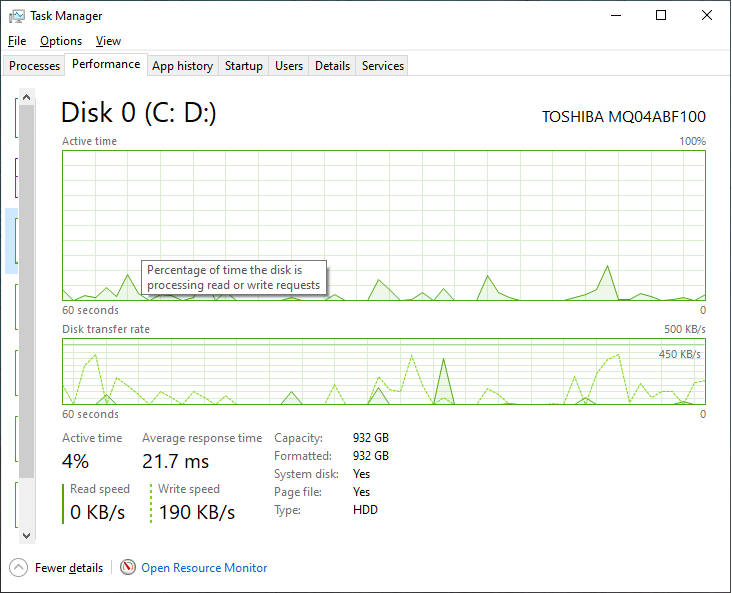The width and height of the screenshot is (732, 593).
Task: Switch to the Details tab
Action: click(x=332, y=66)
